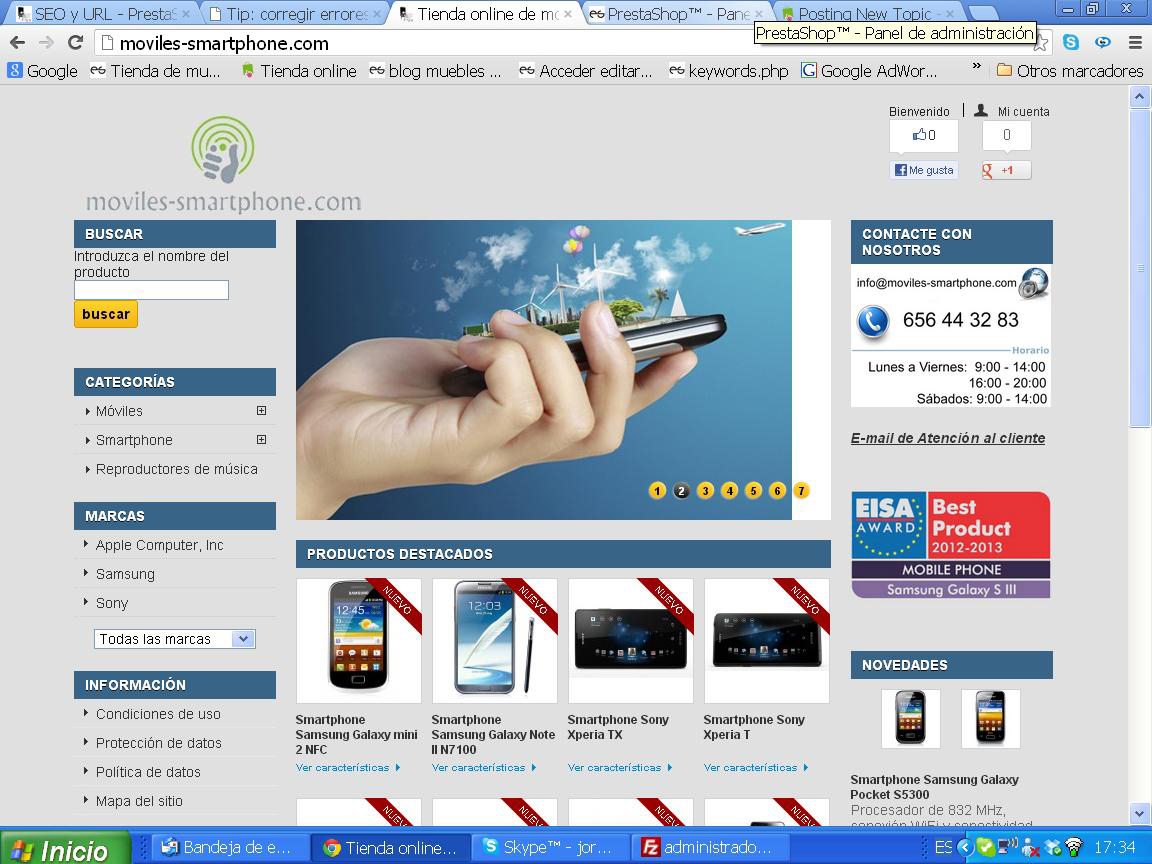This screenshot has height=864, width=1152.
Task: Reload the page with refresh icon
Action: [x=75, y=43]
